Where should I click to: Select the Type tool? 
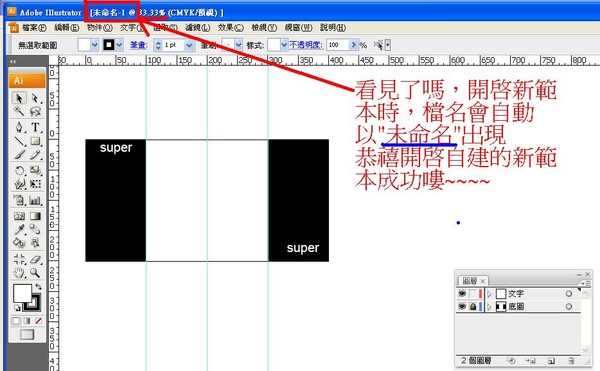(x=35, y=127)
